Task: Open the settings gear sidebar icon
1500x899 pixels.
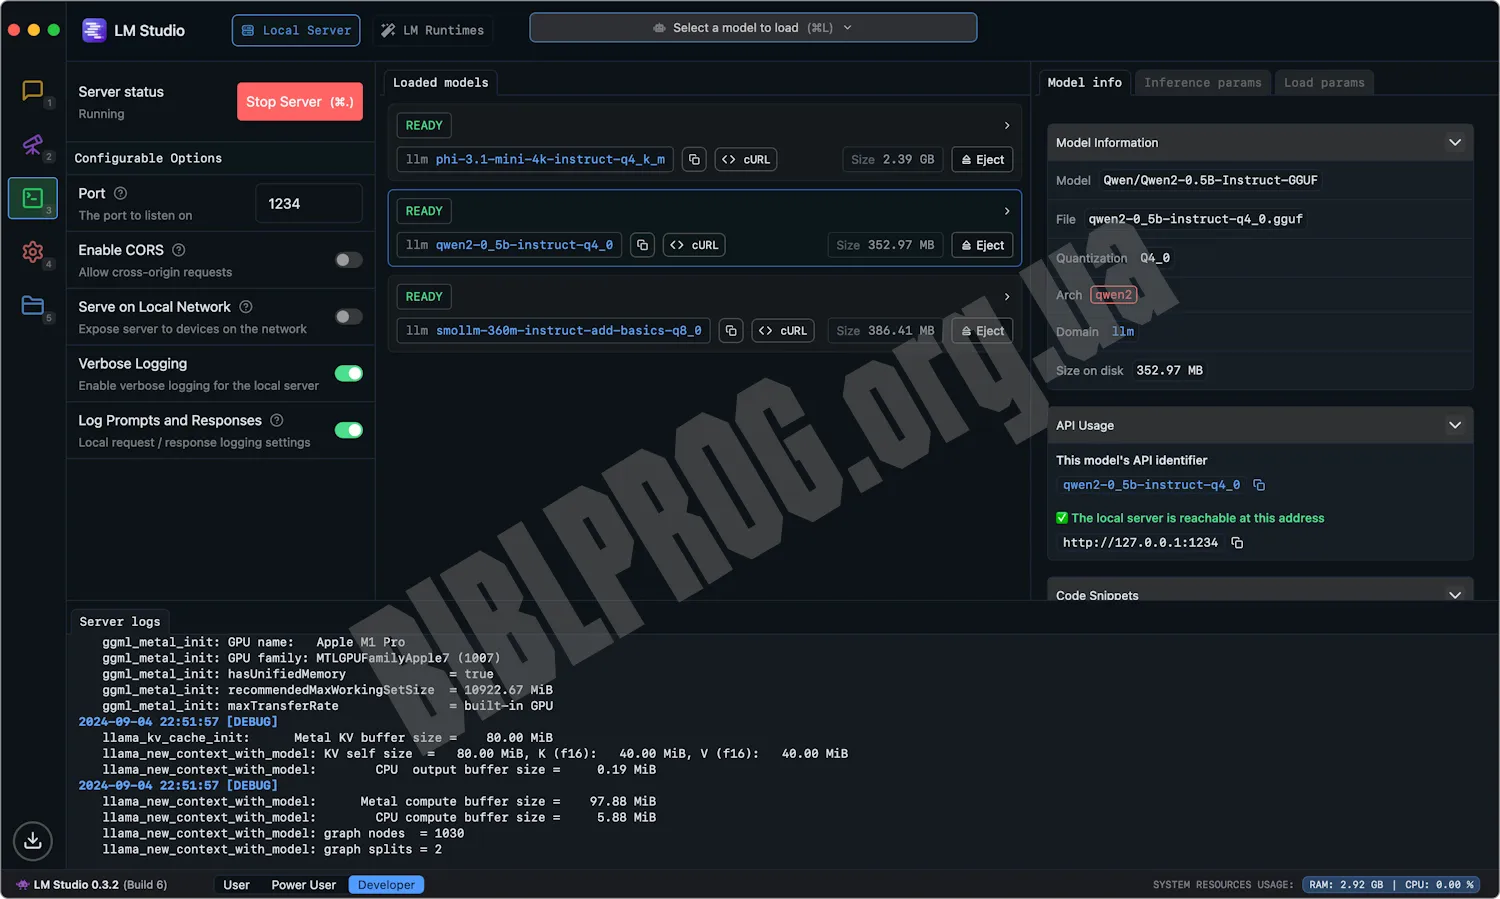Action: point(32,252)
